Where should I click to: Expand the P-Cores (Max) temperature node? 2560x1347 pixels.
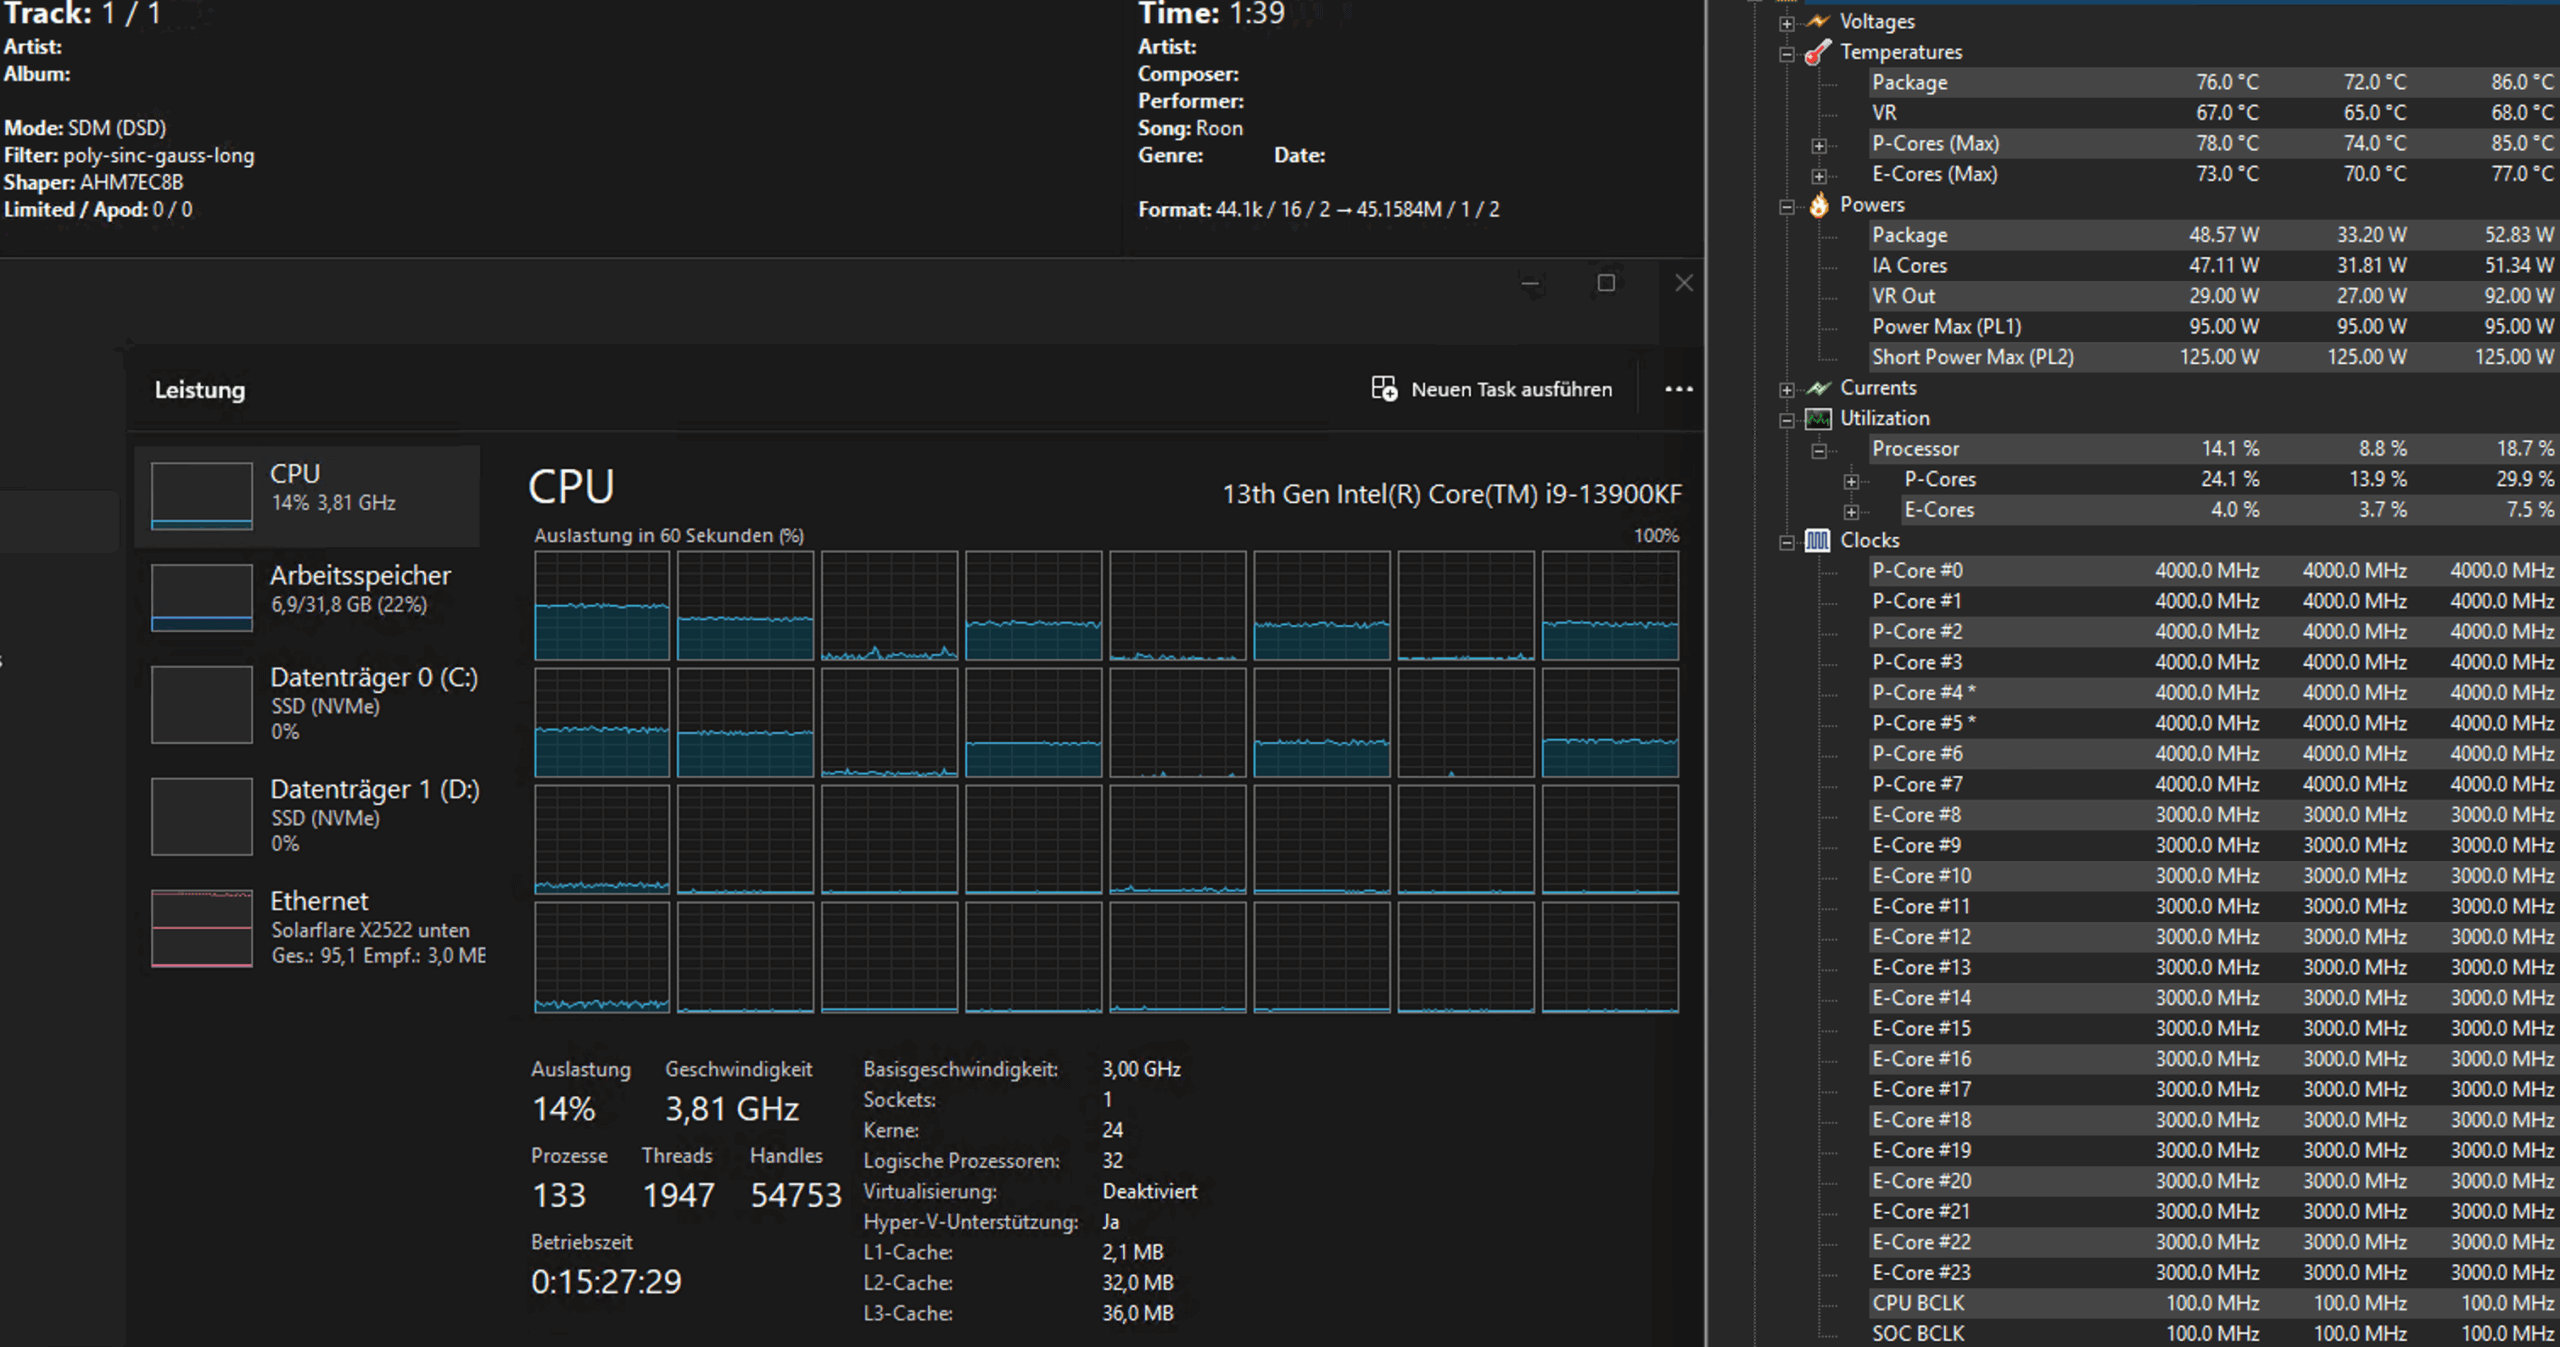pos(1819,146)
